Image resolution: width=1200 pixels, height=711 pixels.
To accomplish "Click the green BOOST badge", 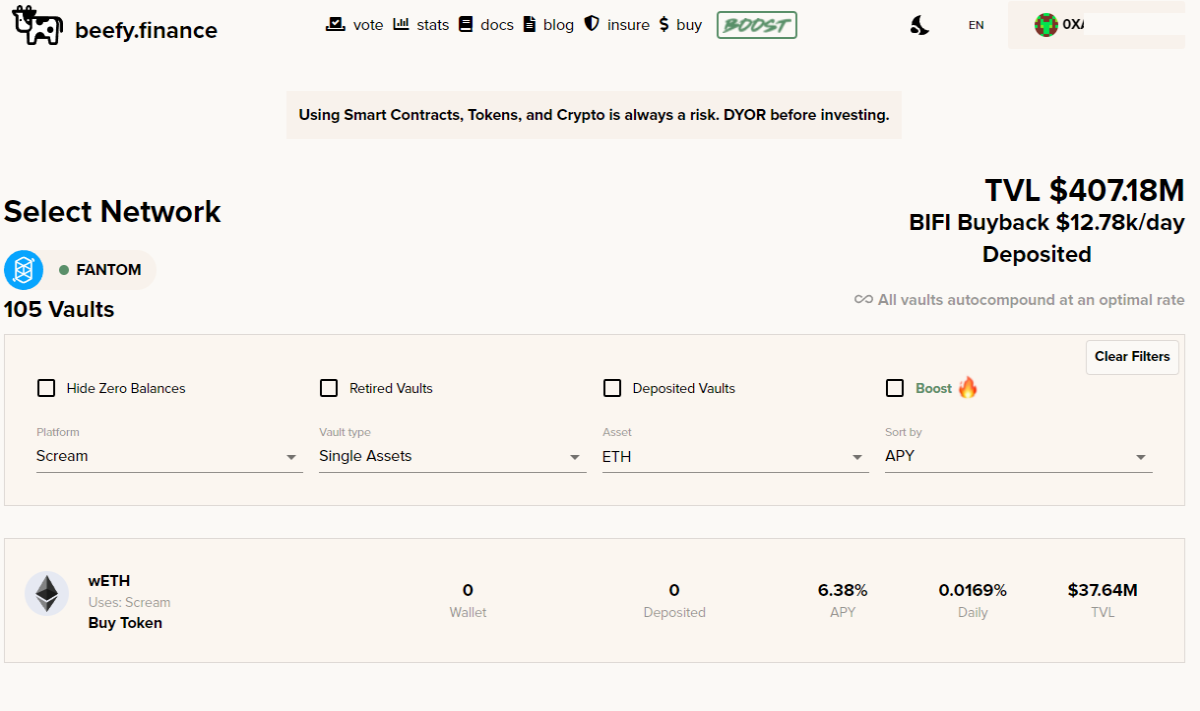I will [757, 25].
